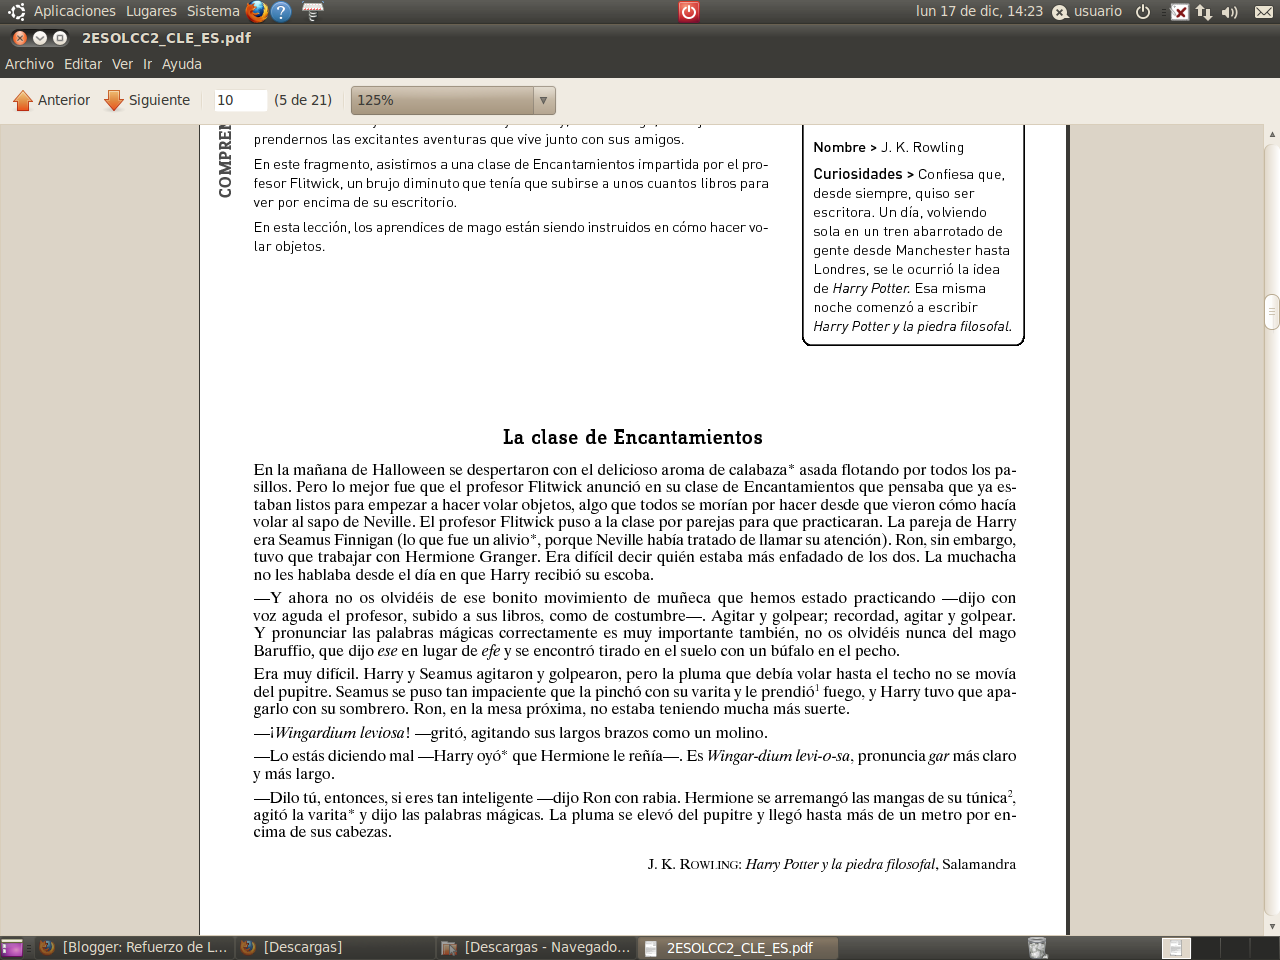Click the scrollbar down arrow

pos(1272,927)
